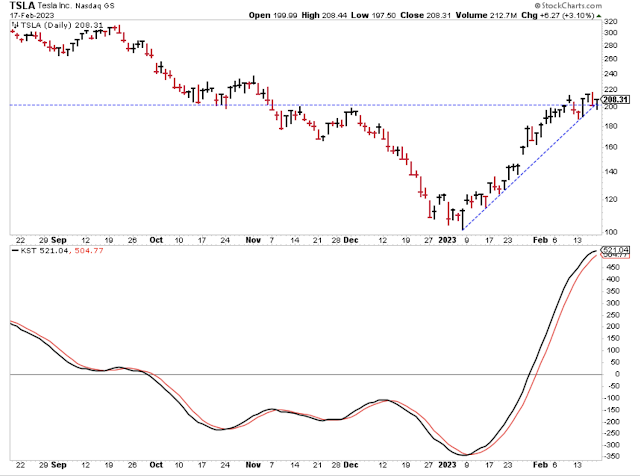Click '2023' on the KST panel date axis

447,465
